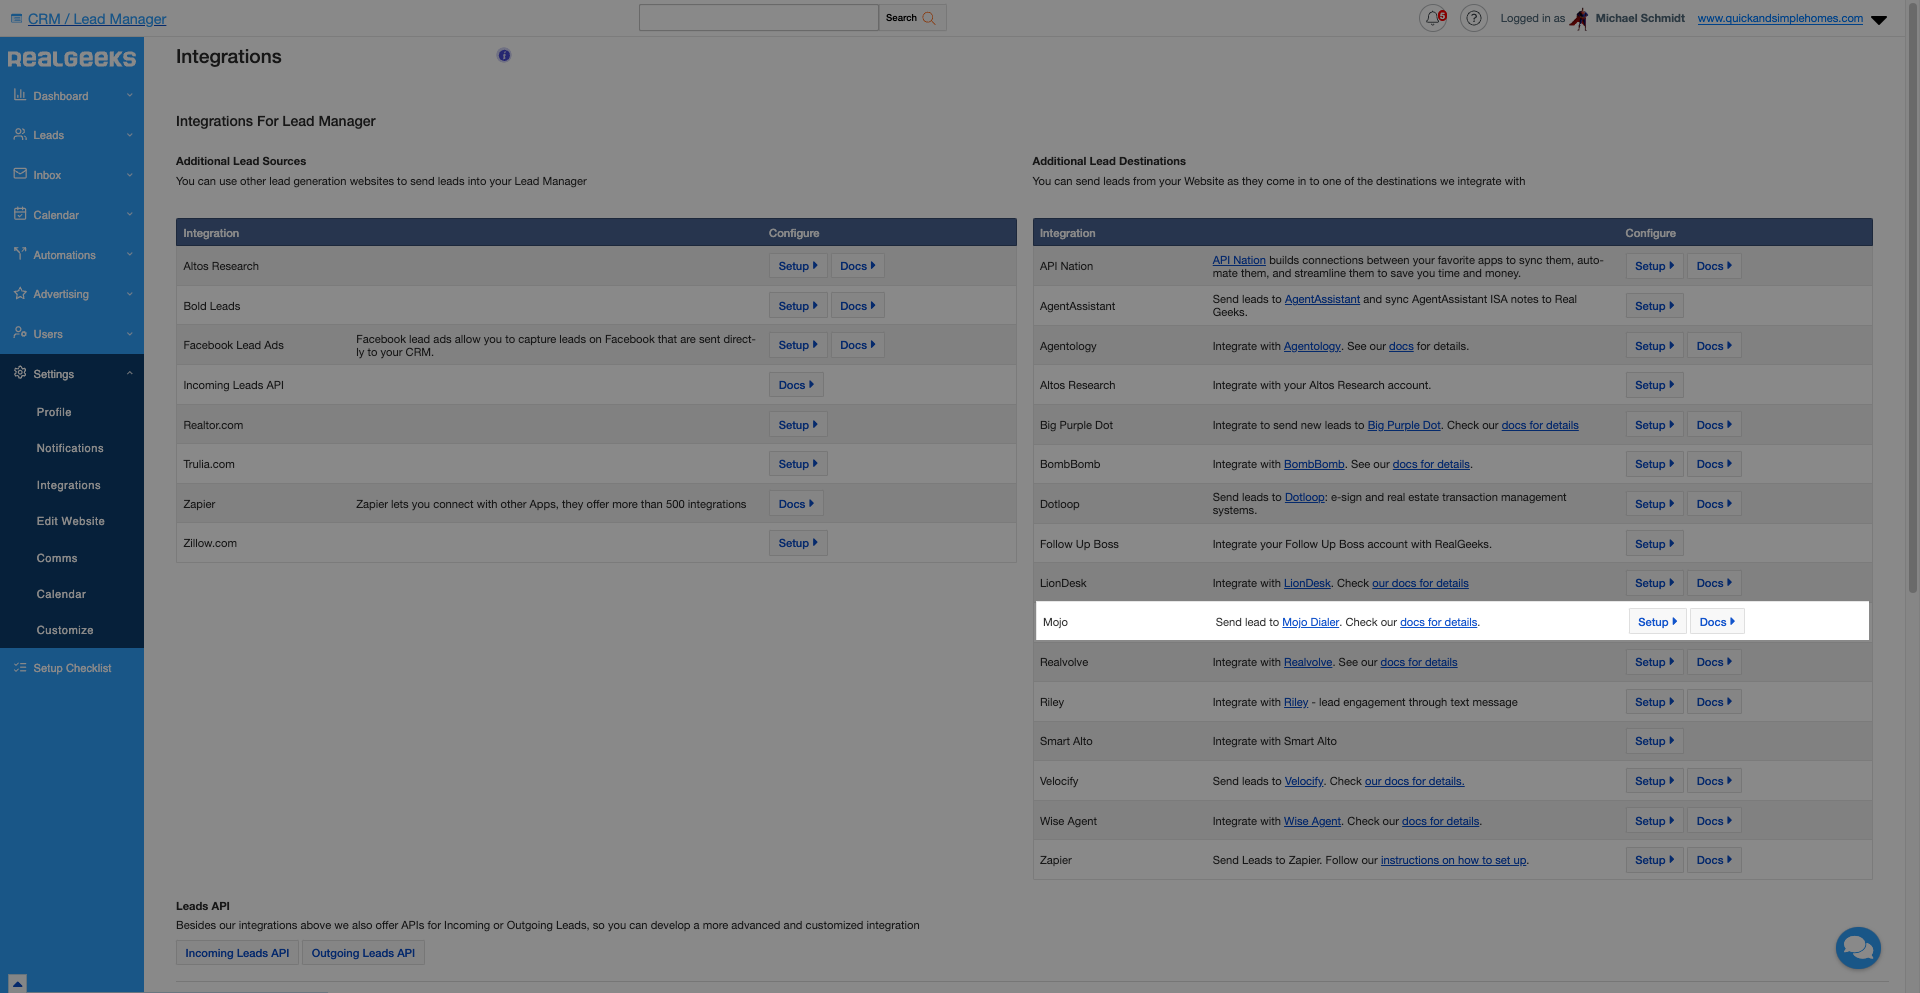This screenshot has width=1920, height=993.
Task: Click the Dashboard chart icon in sidebar
Action: [20, 95]
